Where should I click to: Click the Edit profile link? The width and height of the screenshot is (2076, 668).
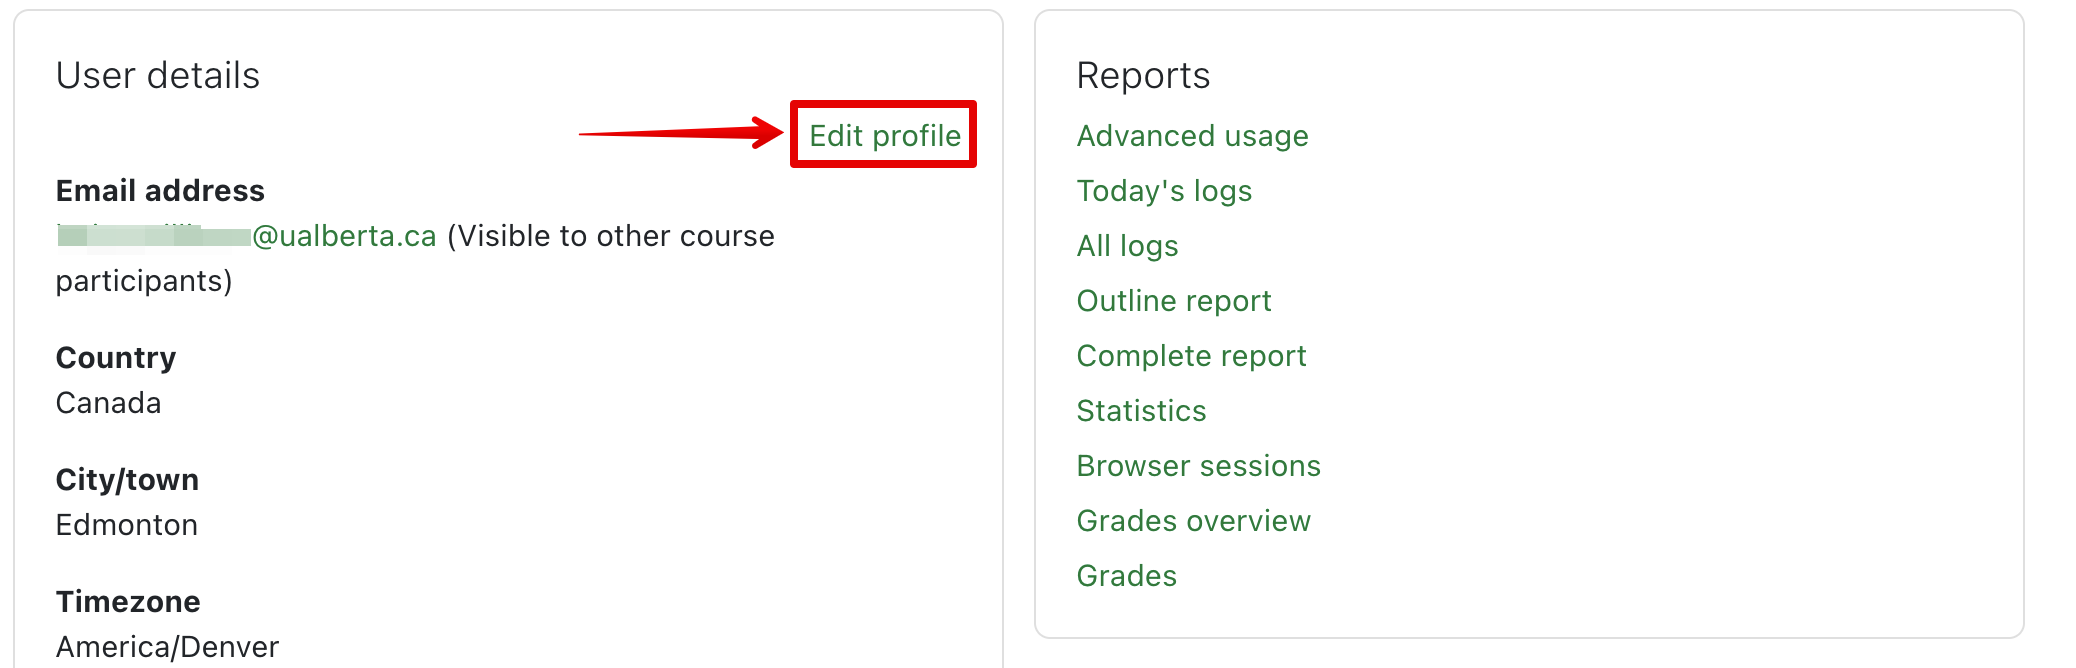click(x=884, y=135)
